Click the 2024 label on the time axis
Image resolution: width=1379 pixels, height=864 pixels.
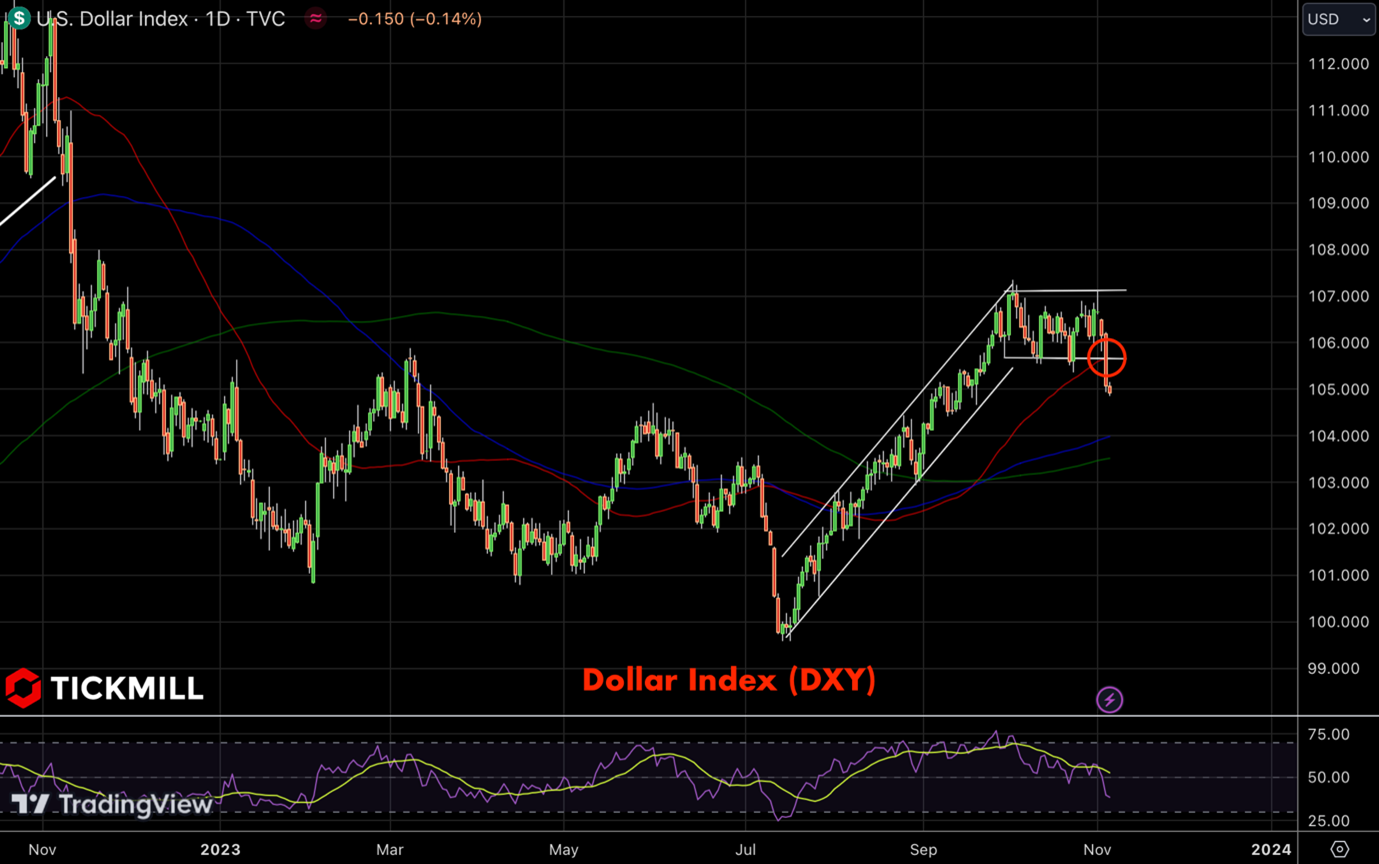click(x=1271, y=850)
